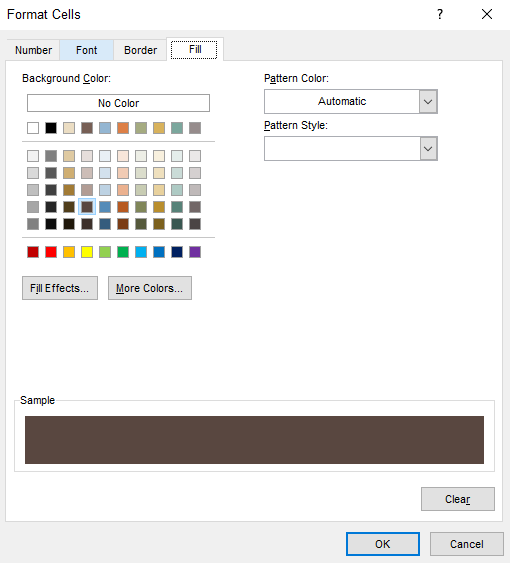Pick the black theme color swatch
The width and height of the screenshot is (510, 563).
point(51,128)
